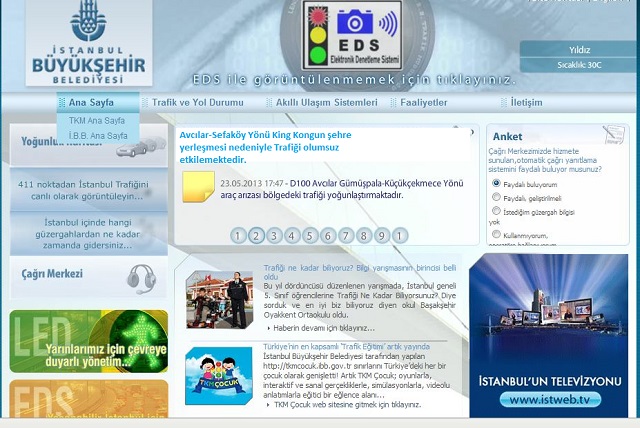Expand the Trafik ve Yol Durumu menu
640x428 pixels.
tap(196, 103)
